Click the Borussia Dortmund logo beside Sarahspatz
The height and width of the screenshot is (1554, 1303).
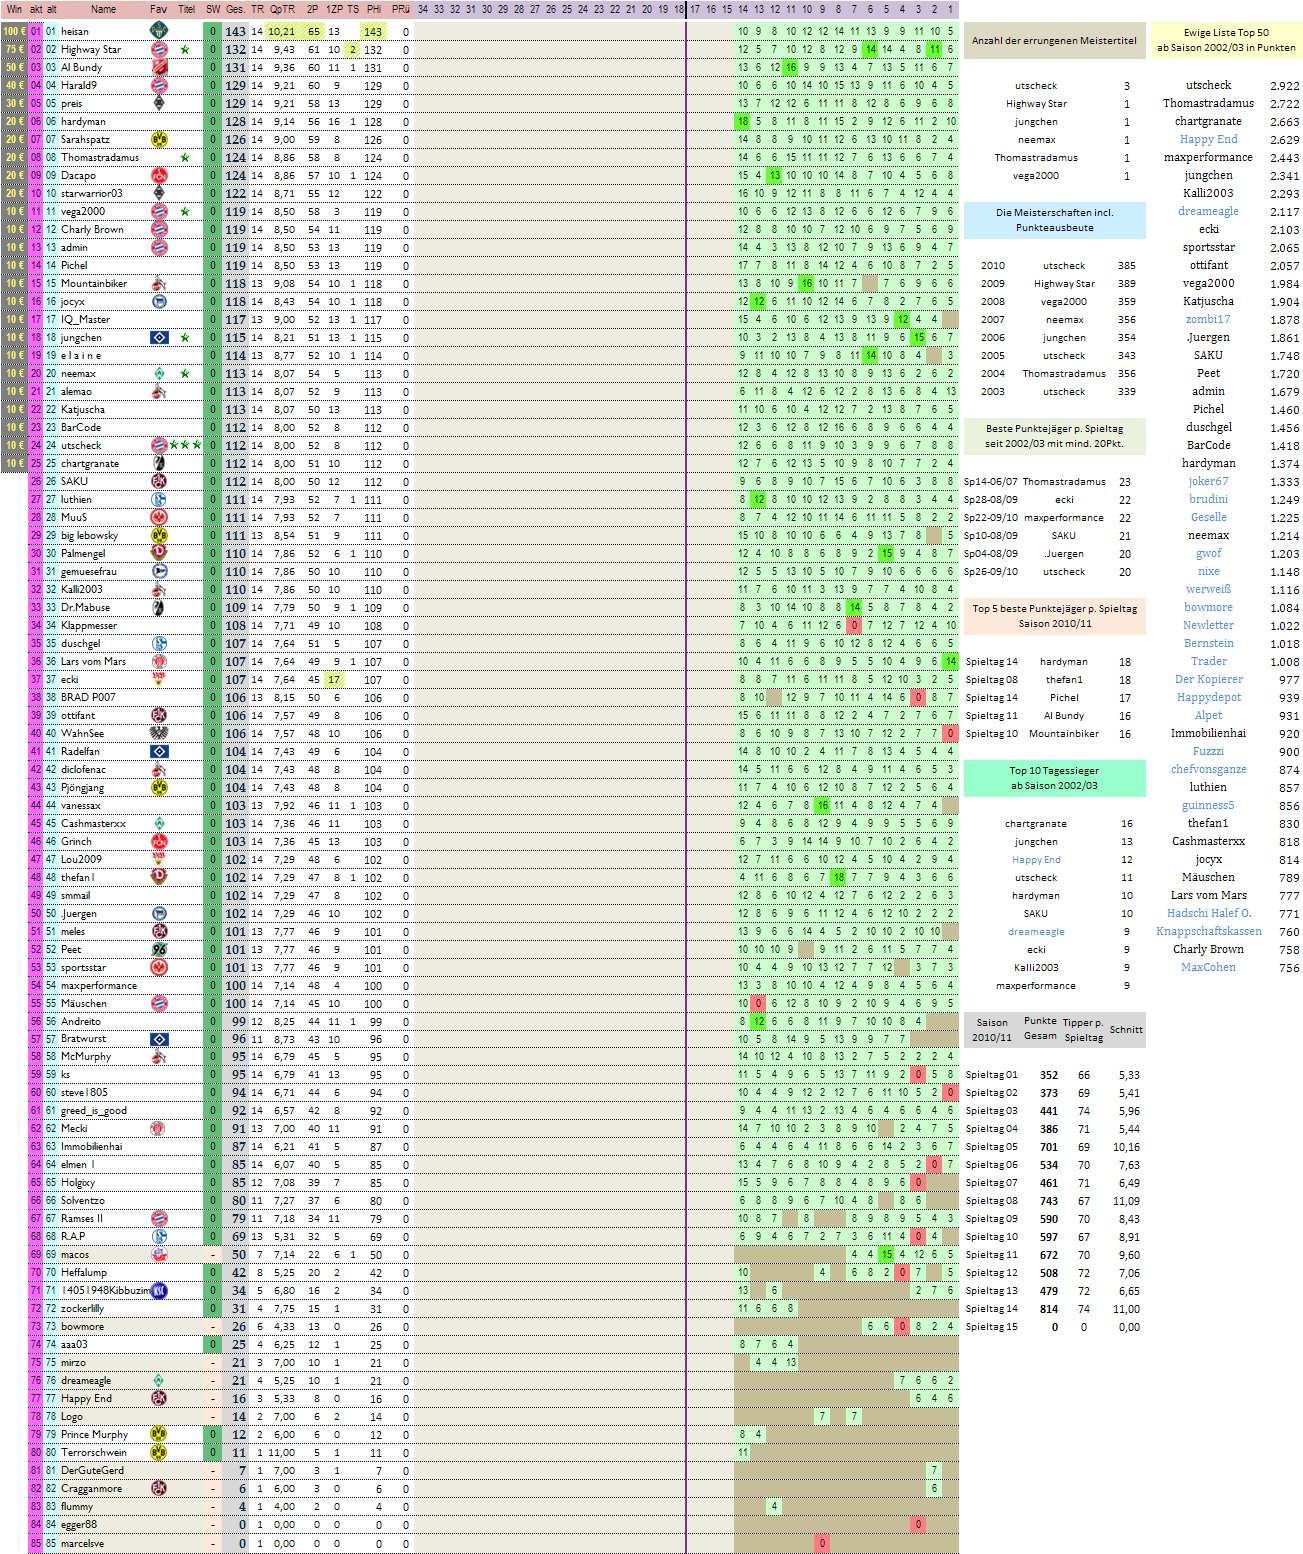click(x=158, y=140)
